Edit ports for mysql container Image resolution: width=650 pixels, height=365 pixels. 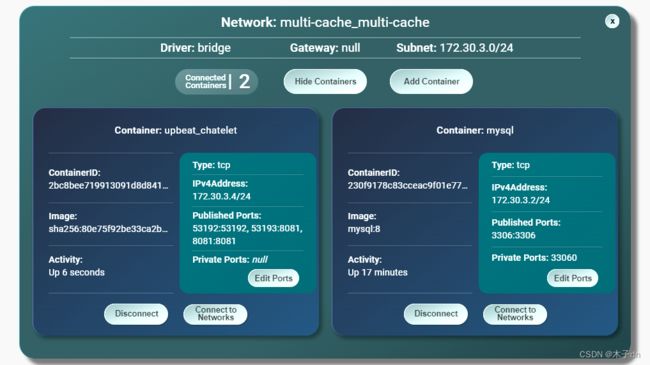572,278
